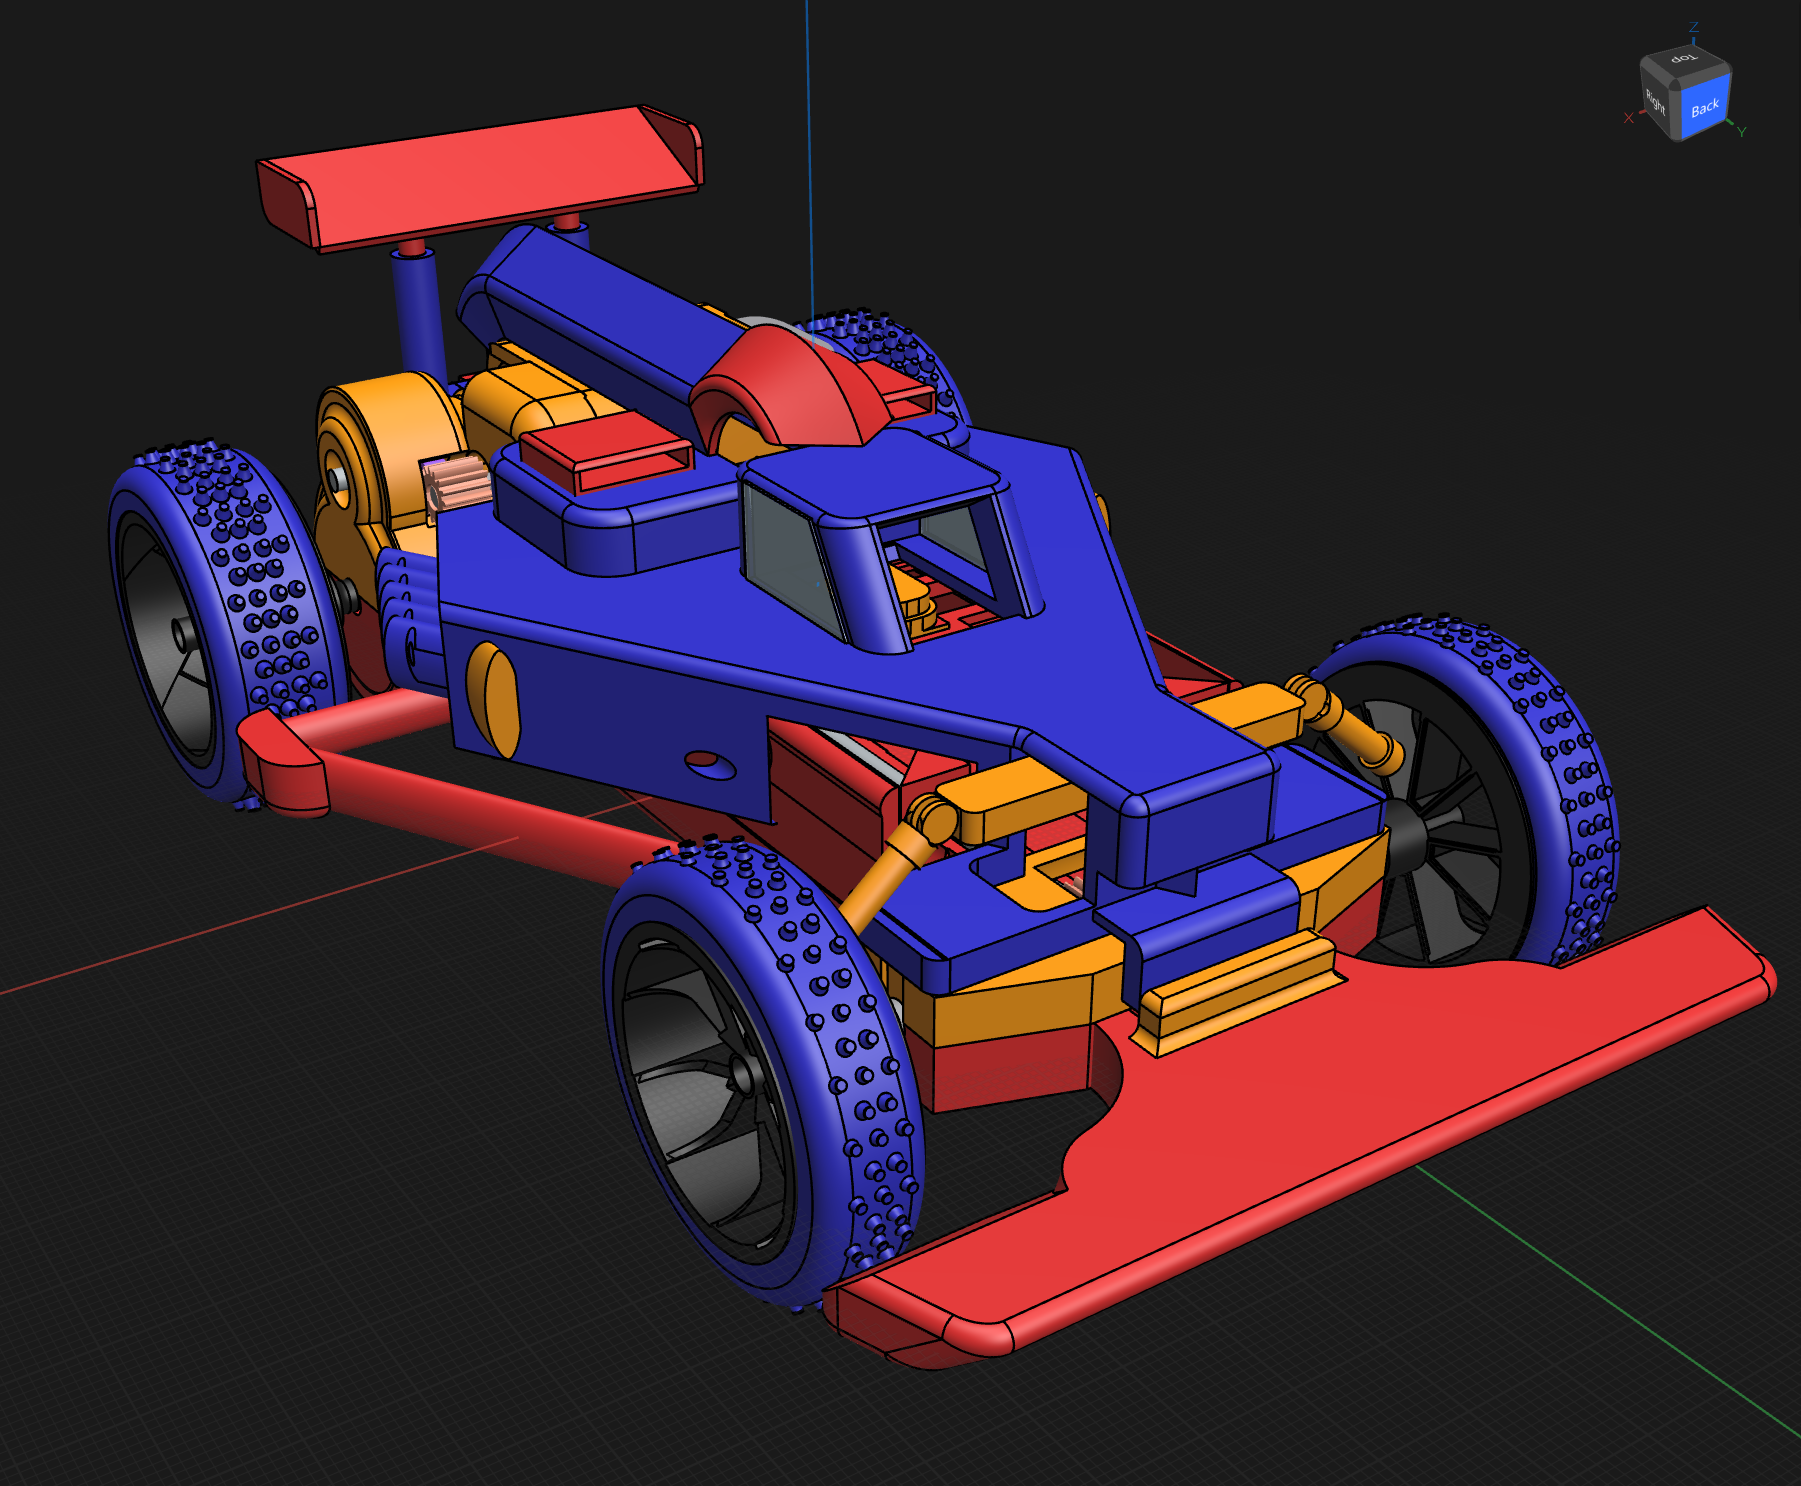The width and height of the screenshot is (1801, 1486).
Task: Select the Back face of view cube
Action: [1704, 108]
